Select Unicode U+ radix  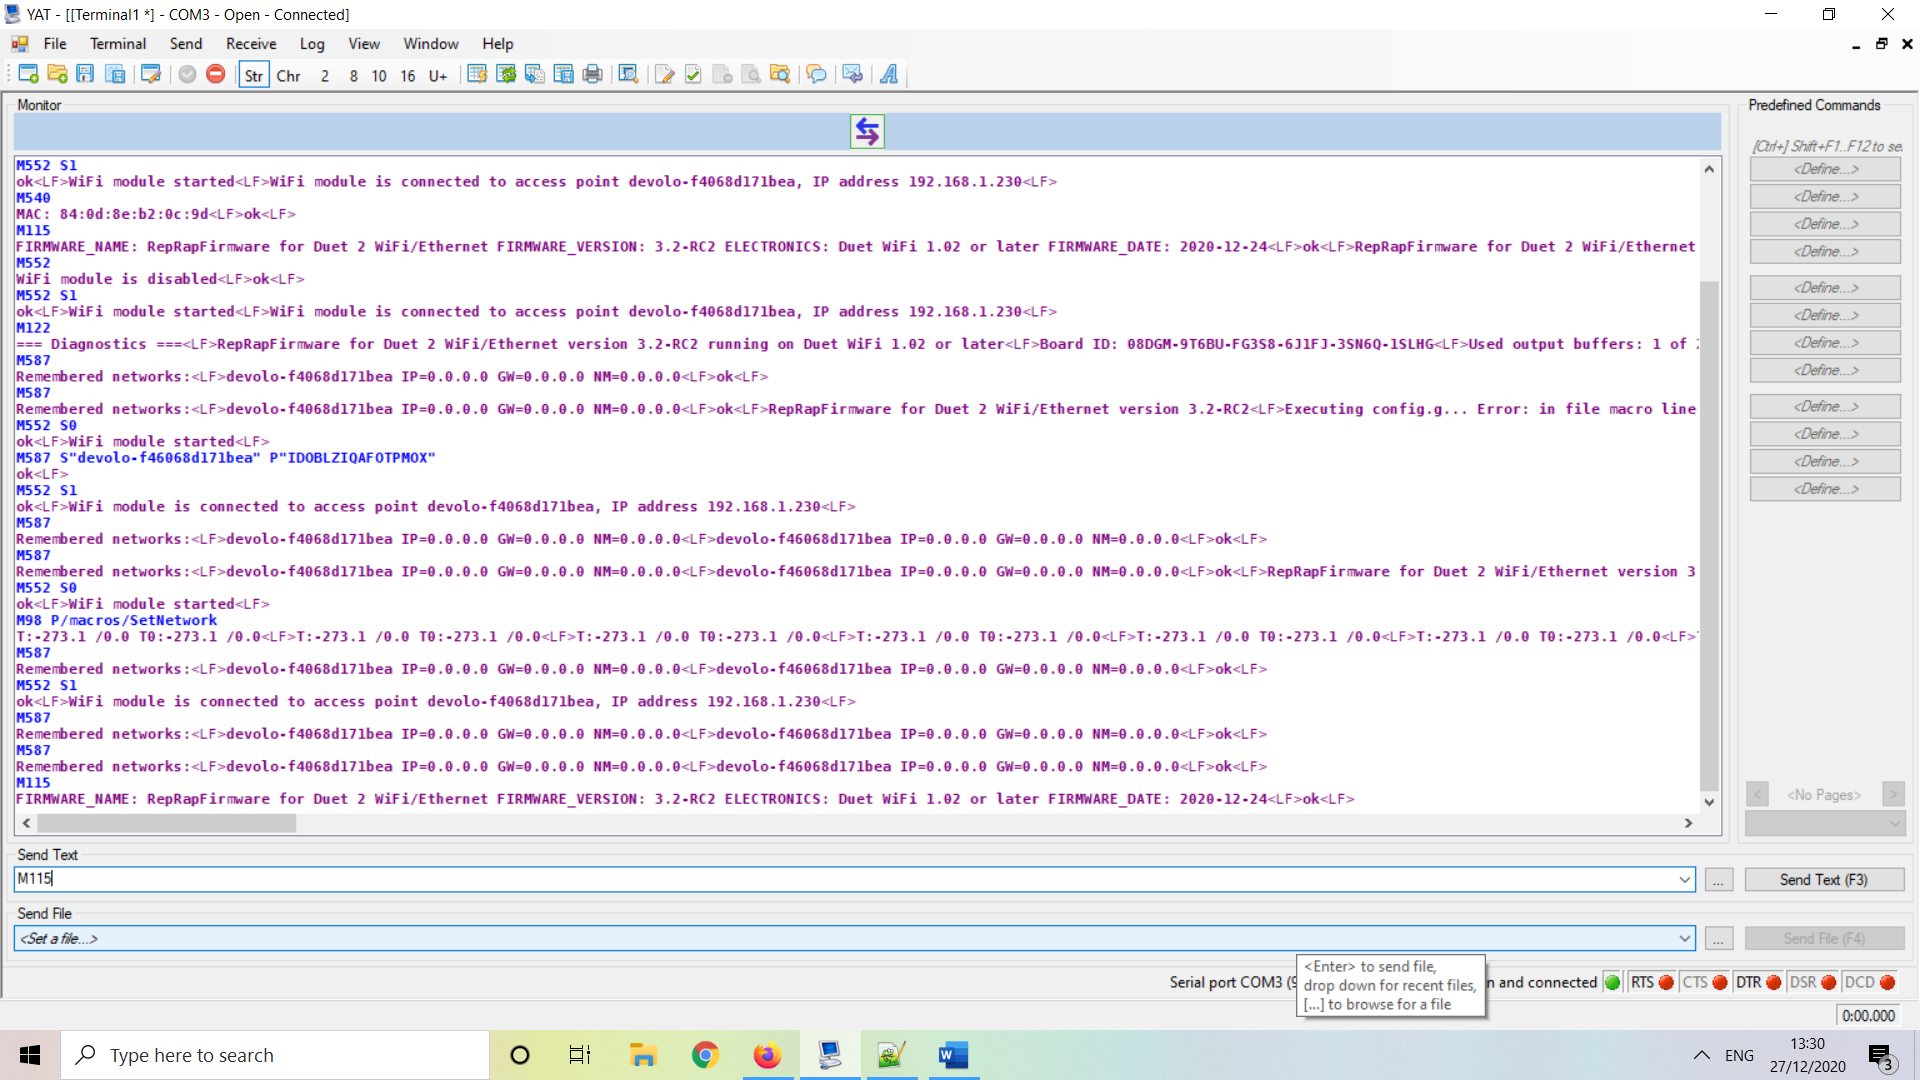[438, 75]
